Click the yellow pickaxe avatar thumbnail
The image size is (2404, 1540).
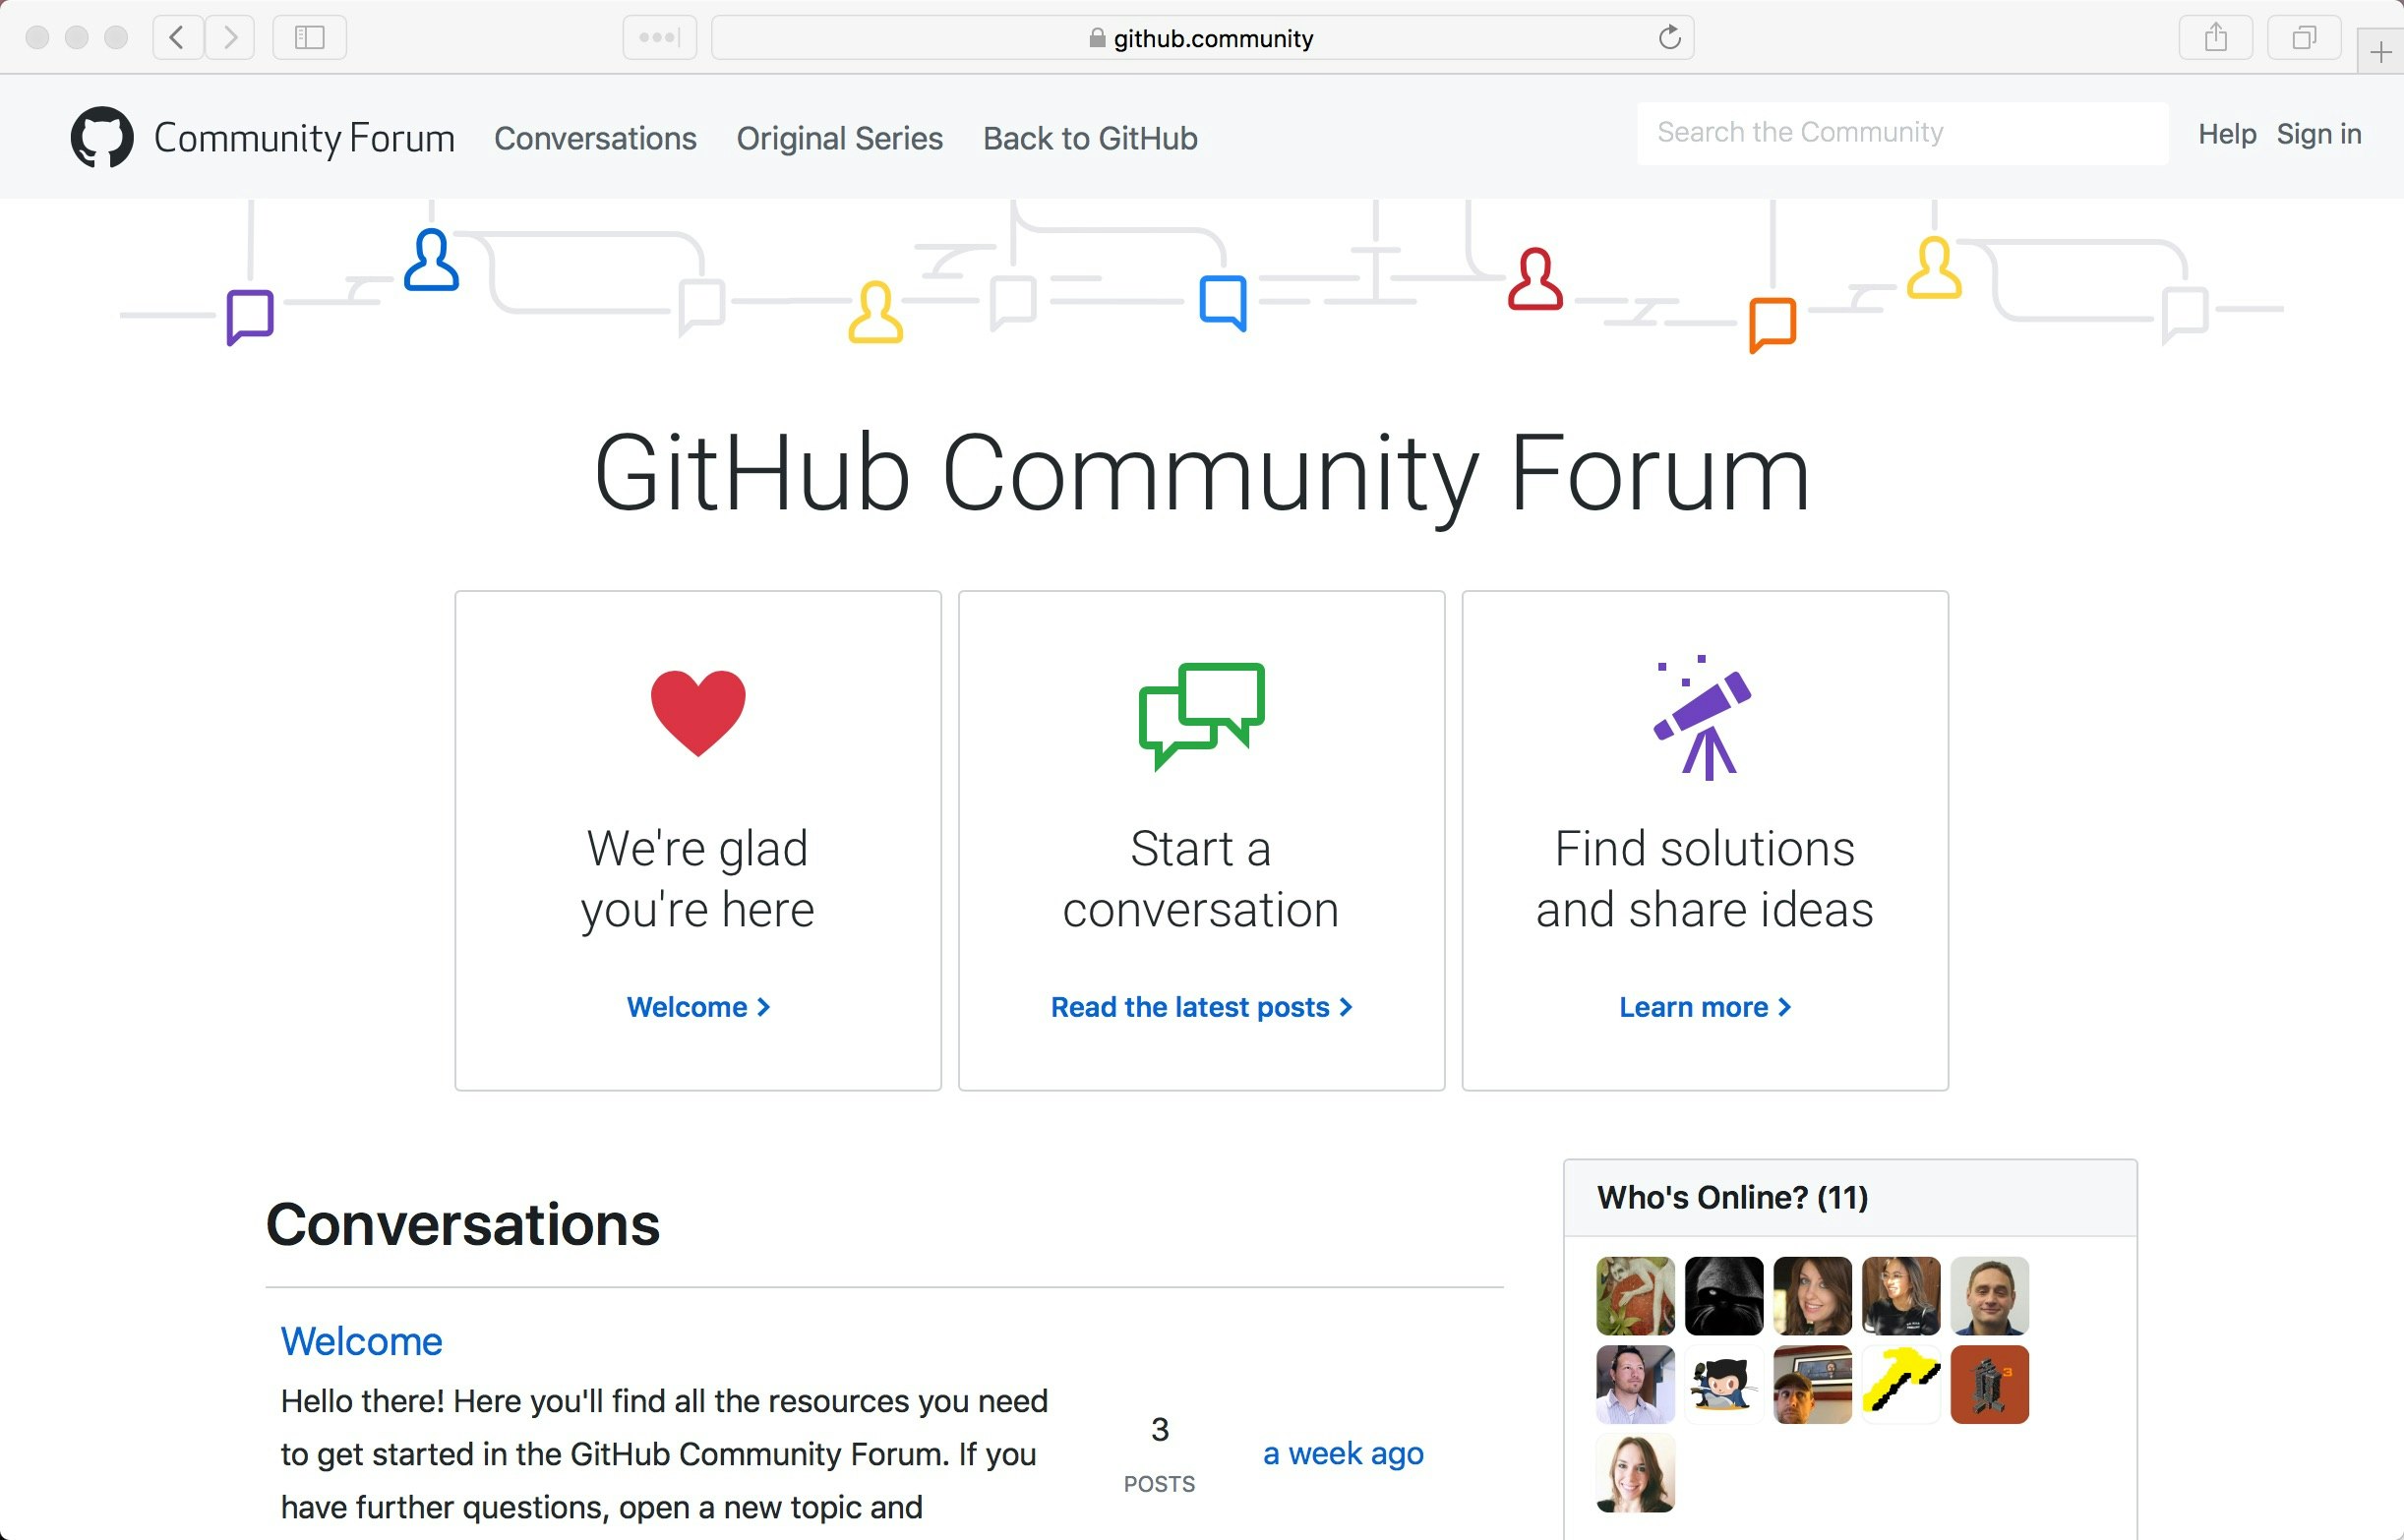[x=1900, y=1385]
